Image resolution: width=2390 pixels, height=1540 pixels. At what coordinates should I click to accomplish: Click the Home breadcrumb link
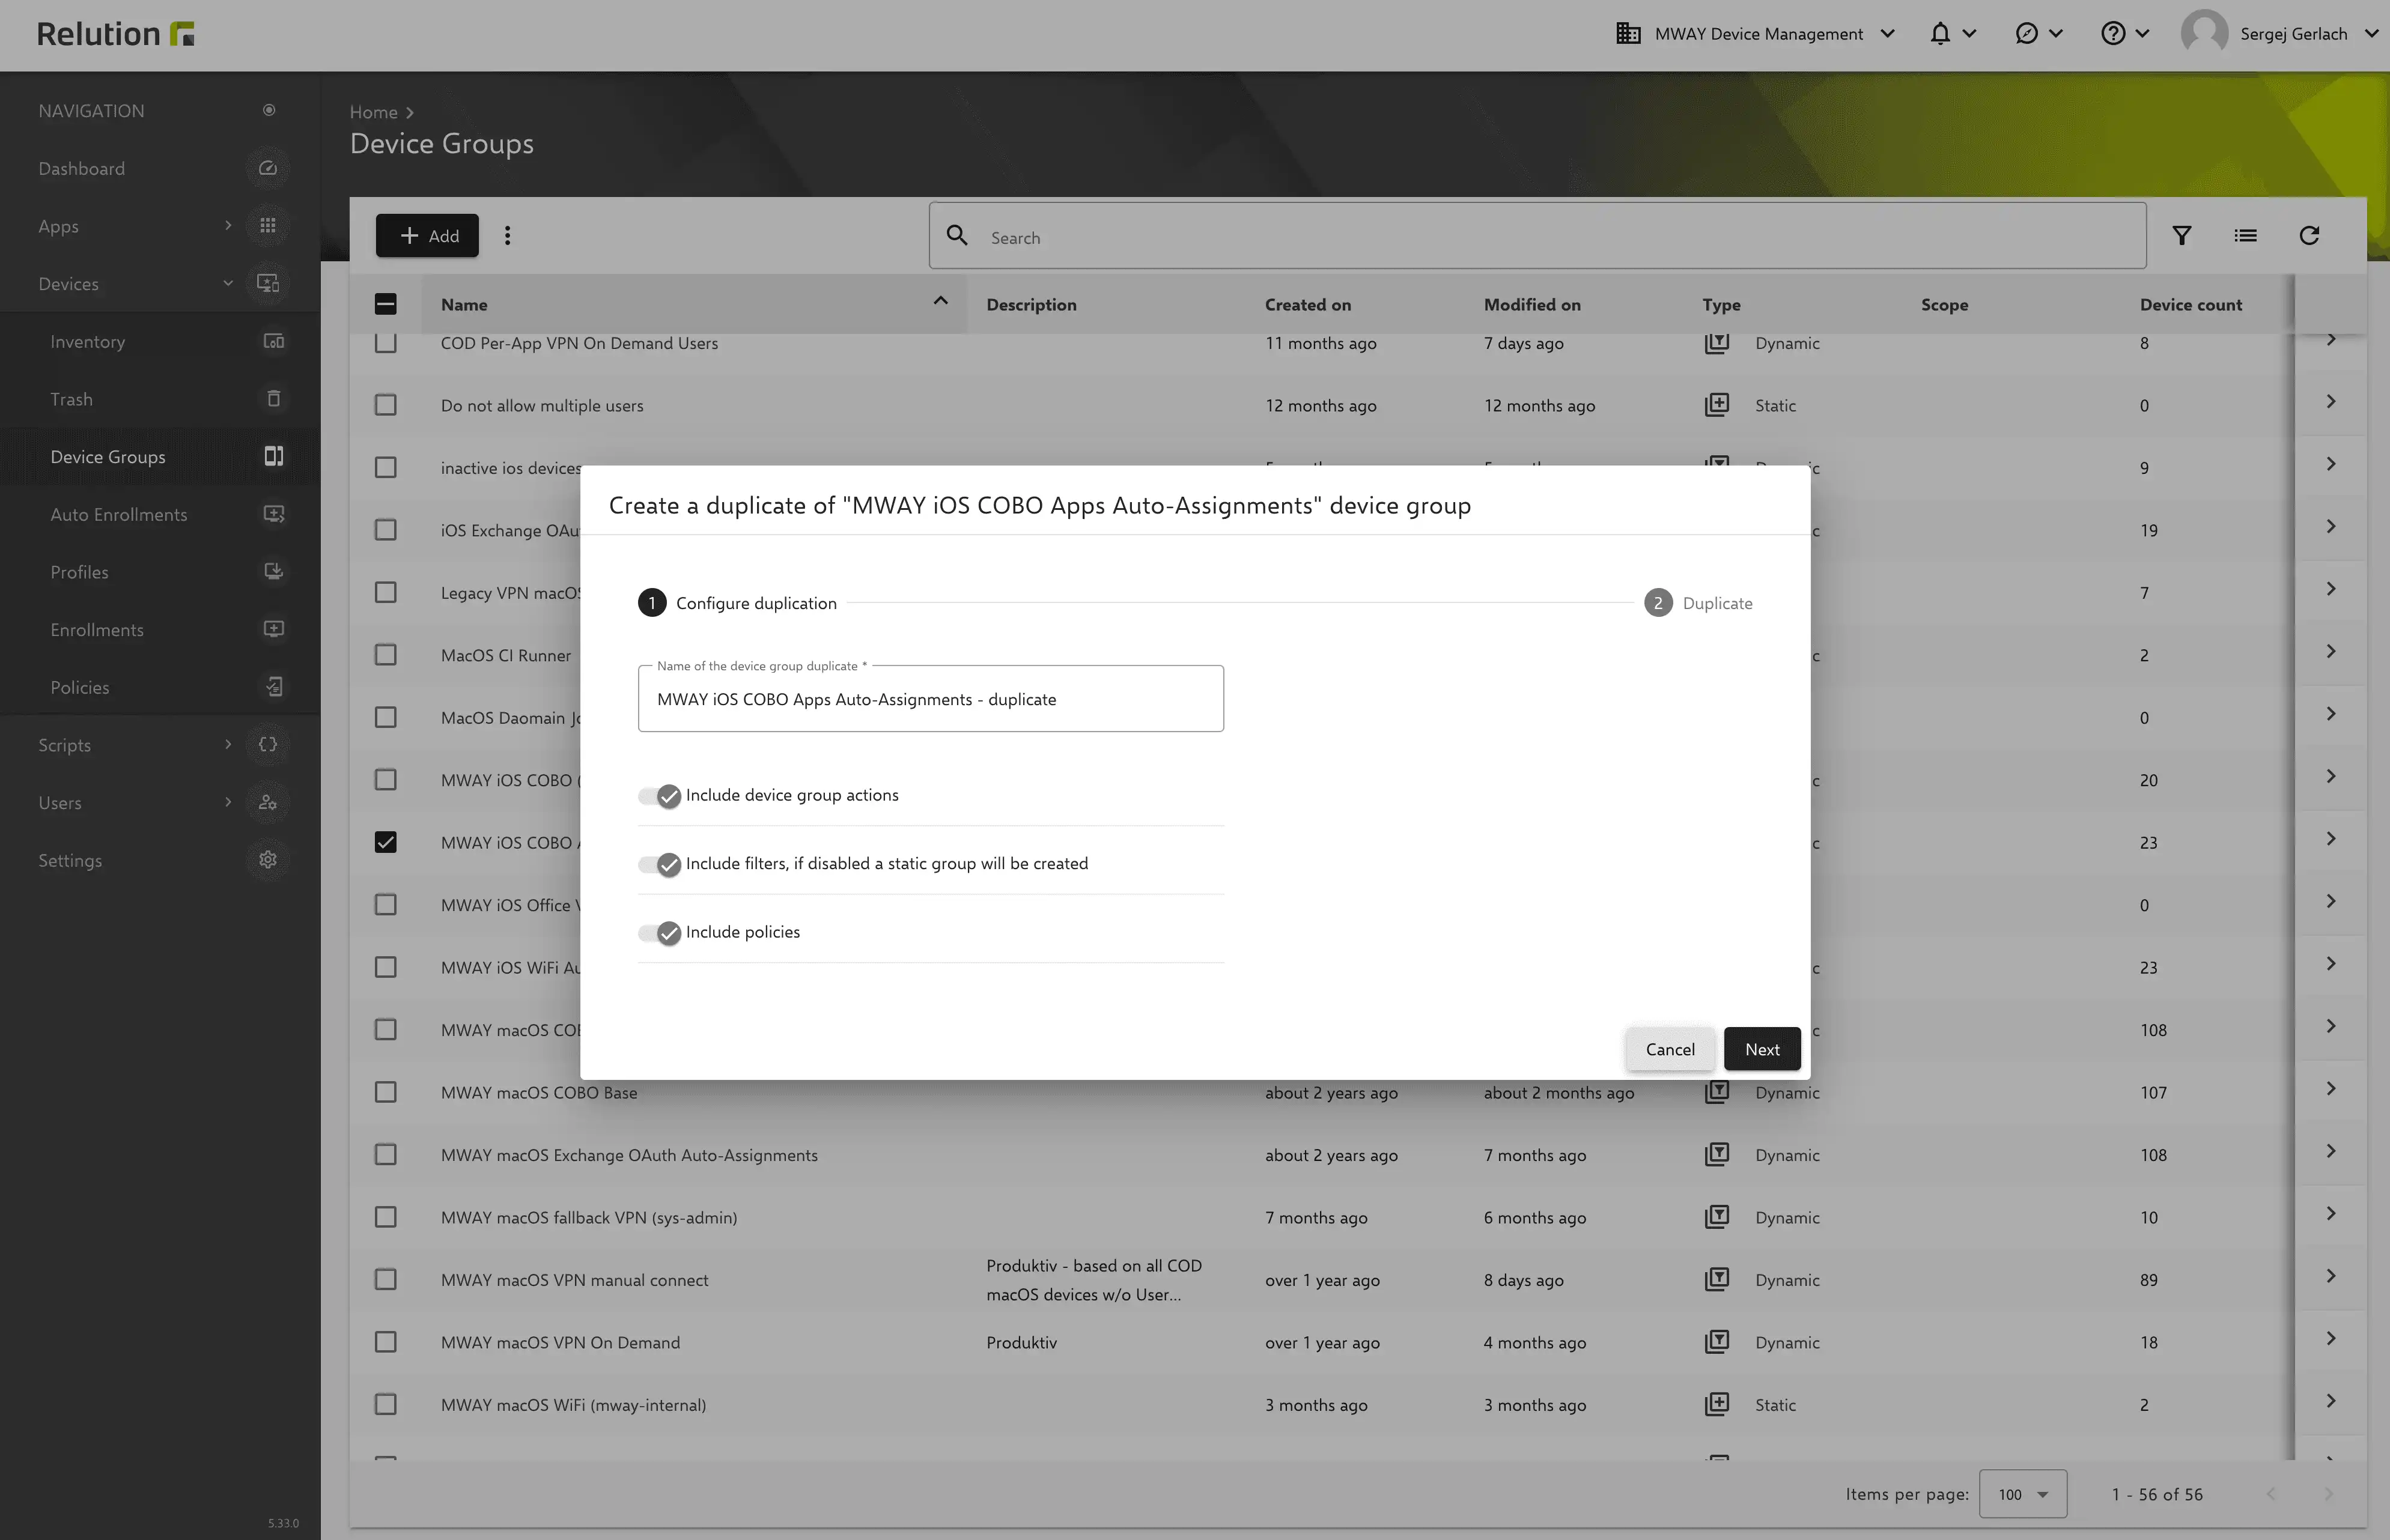pyautogui.click(x=373, y=112)
